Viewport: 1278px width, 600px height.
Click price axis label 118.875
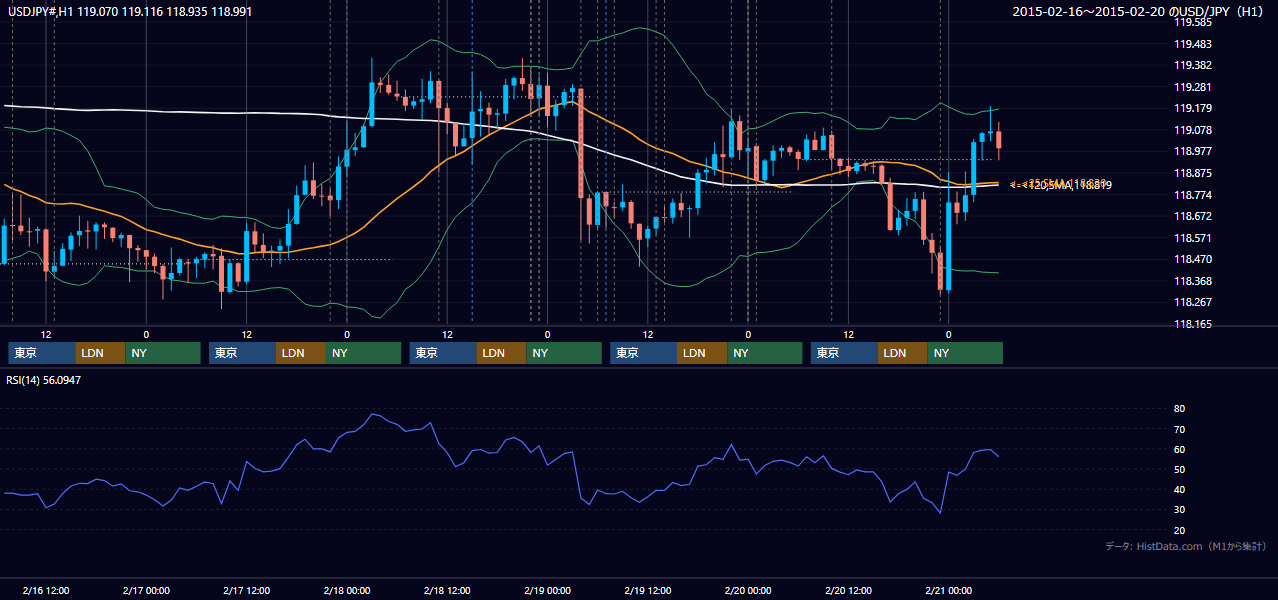coord(1194,173)
